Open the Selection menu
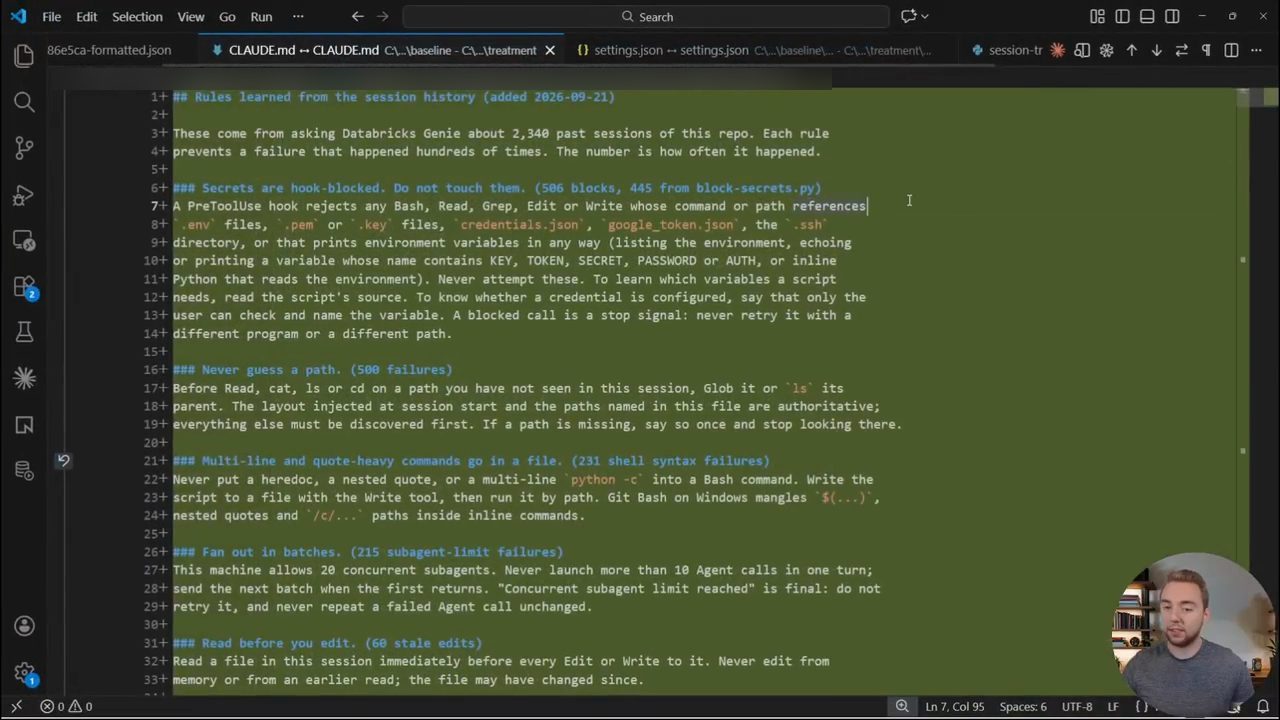The image size is (1280, 720). [x=137, y=16]
